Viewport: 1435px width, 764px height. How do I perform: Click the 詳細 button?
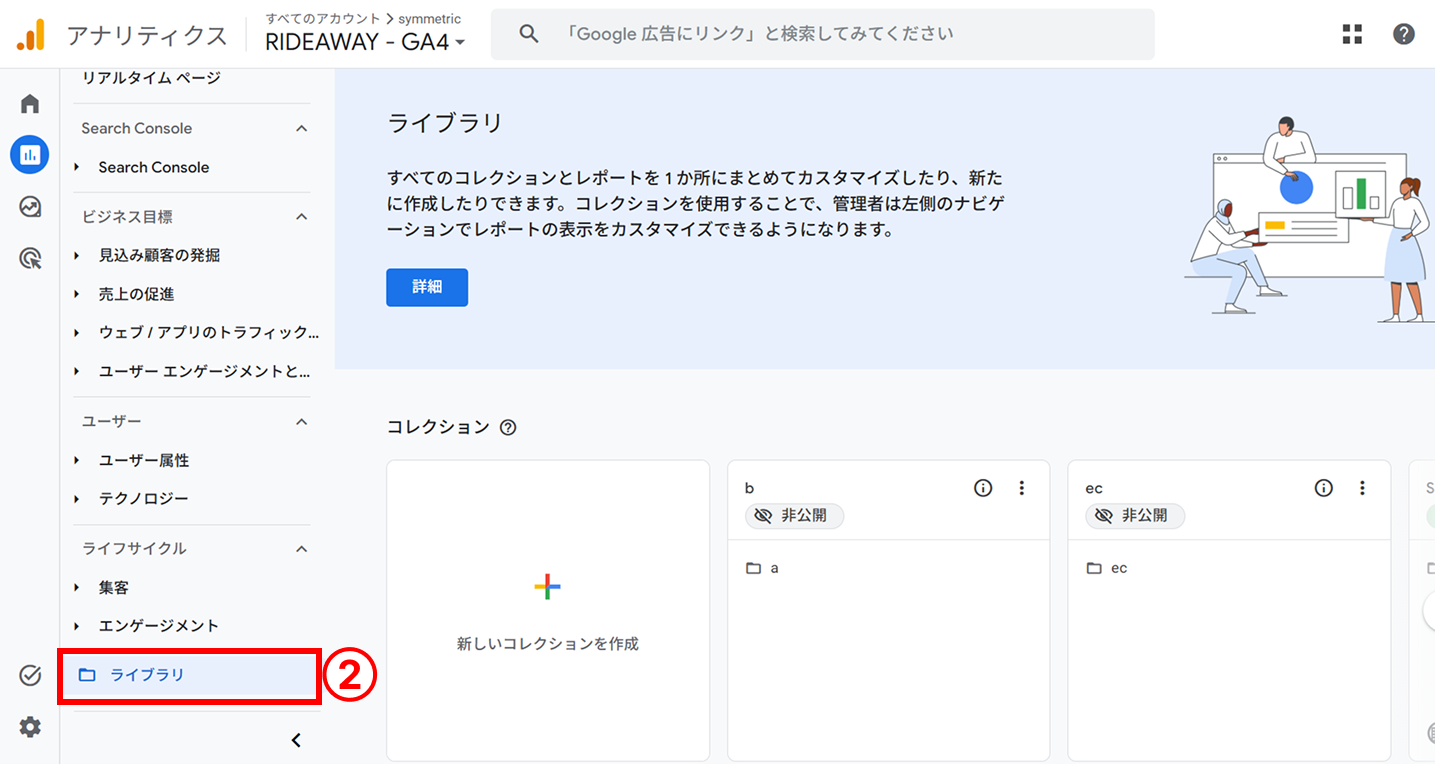(x=427, y=287)
